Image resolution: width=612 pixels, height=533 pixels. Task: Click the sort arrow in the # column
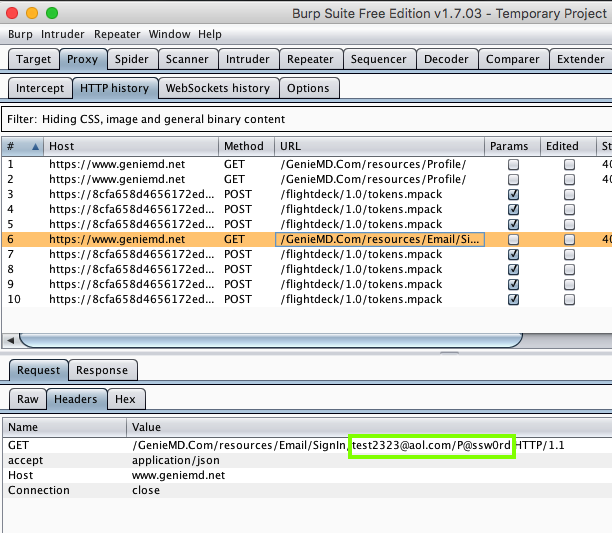tap(37, 147)
